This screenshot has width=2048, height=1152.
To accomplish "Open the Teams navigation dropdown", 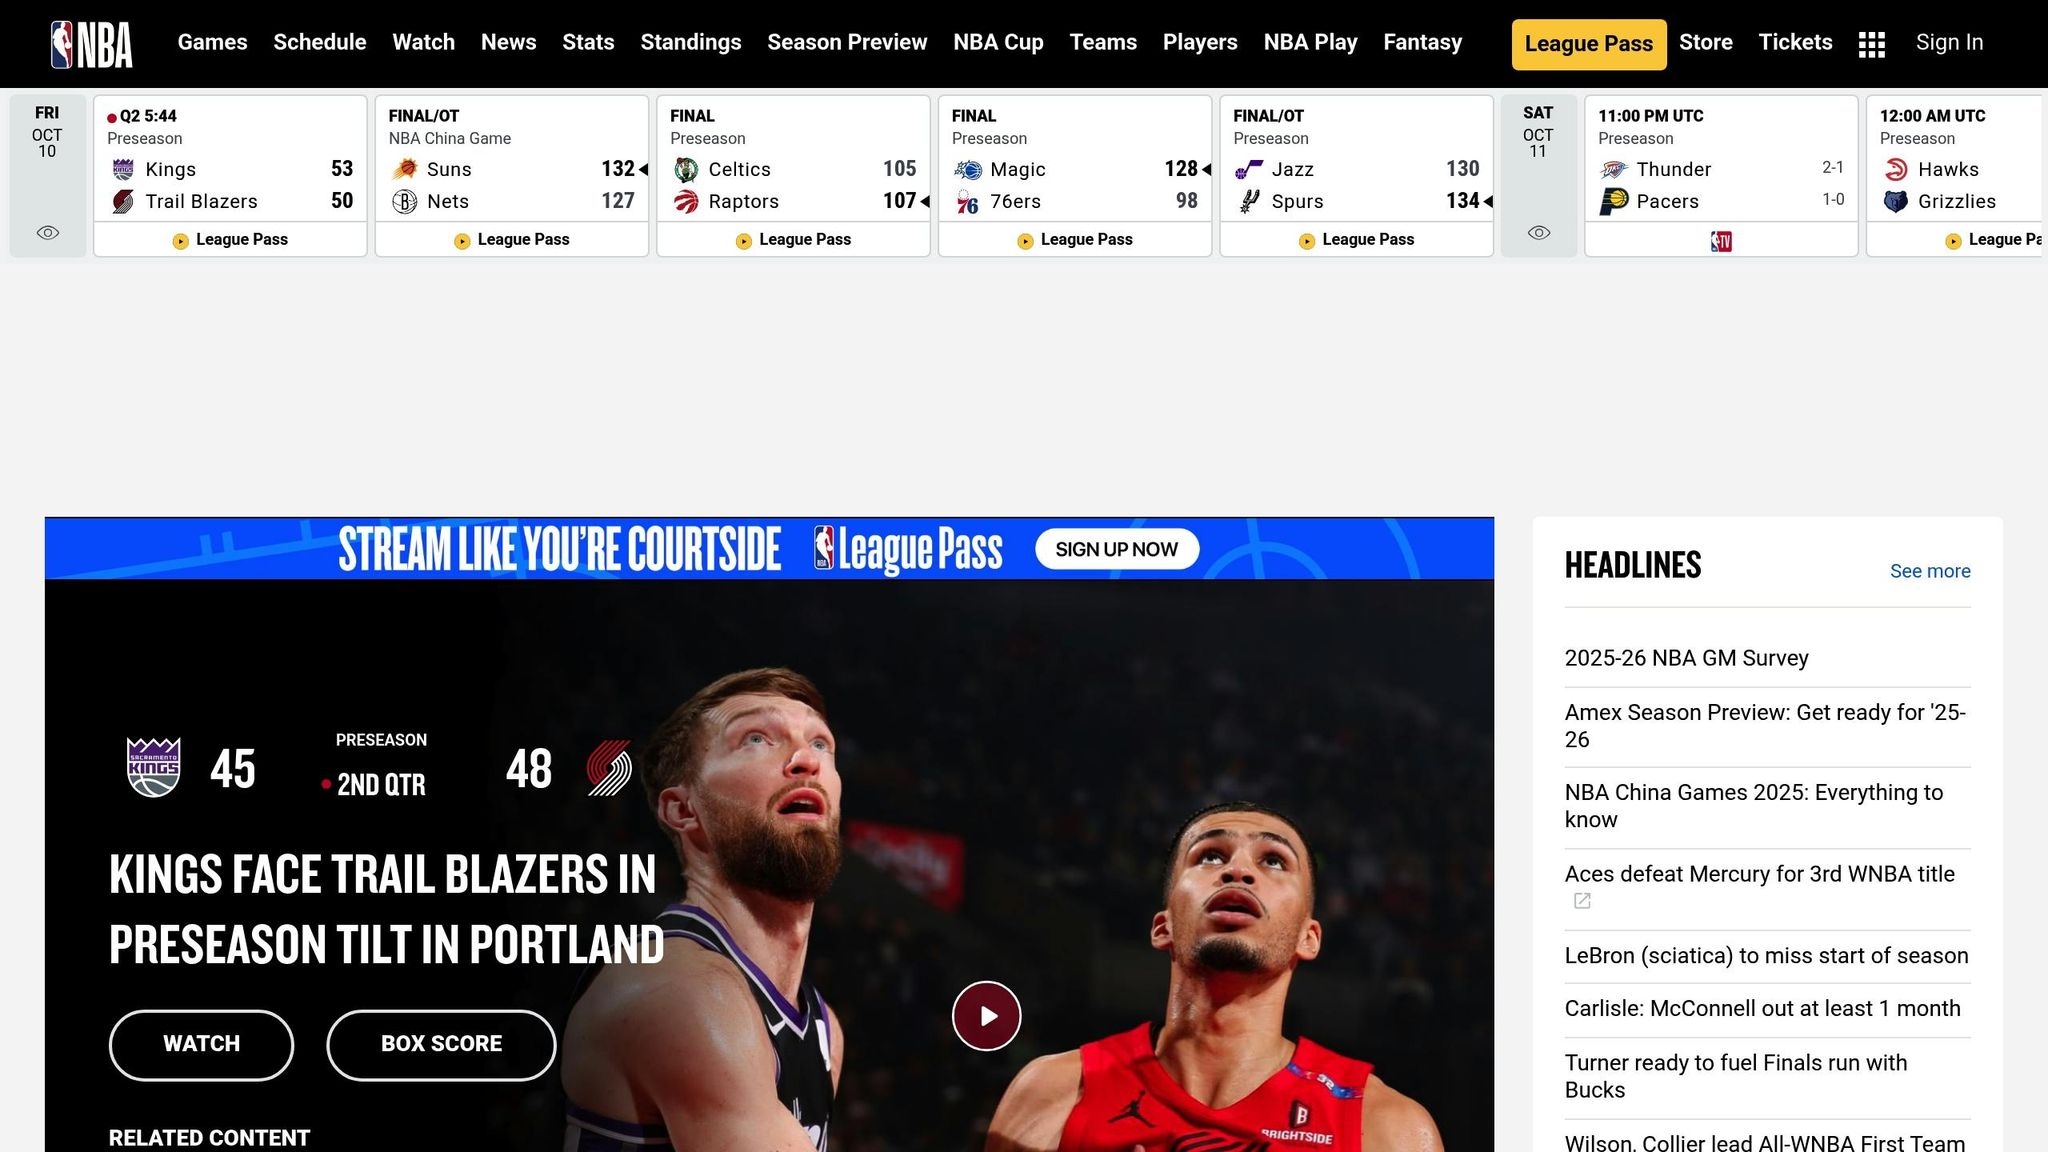I will tap(1102, 42).
